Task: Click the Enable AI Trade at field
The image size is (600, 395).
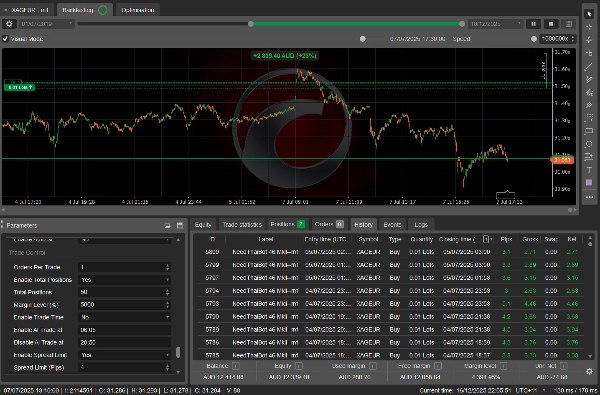Action: tap(124, 330)
